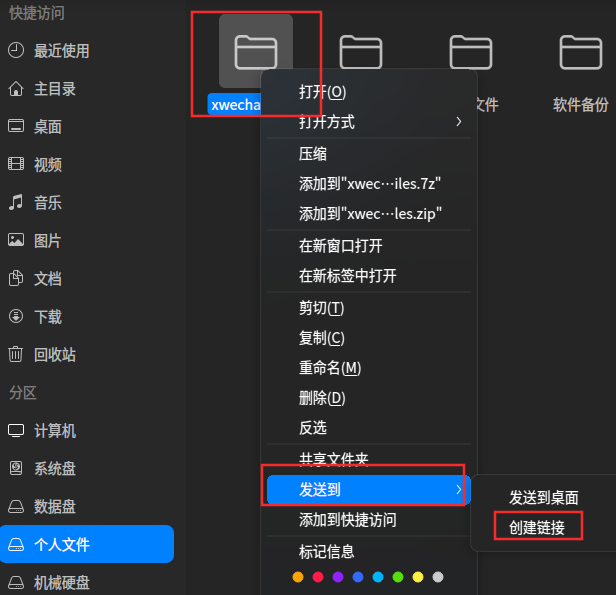Click the picture icon beside 图片
Viewport: 616px width, 595px height.
tap(16, 240)
